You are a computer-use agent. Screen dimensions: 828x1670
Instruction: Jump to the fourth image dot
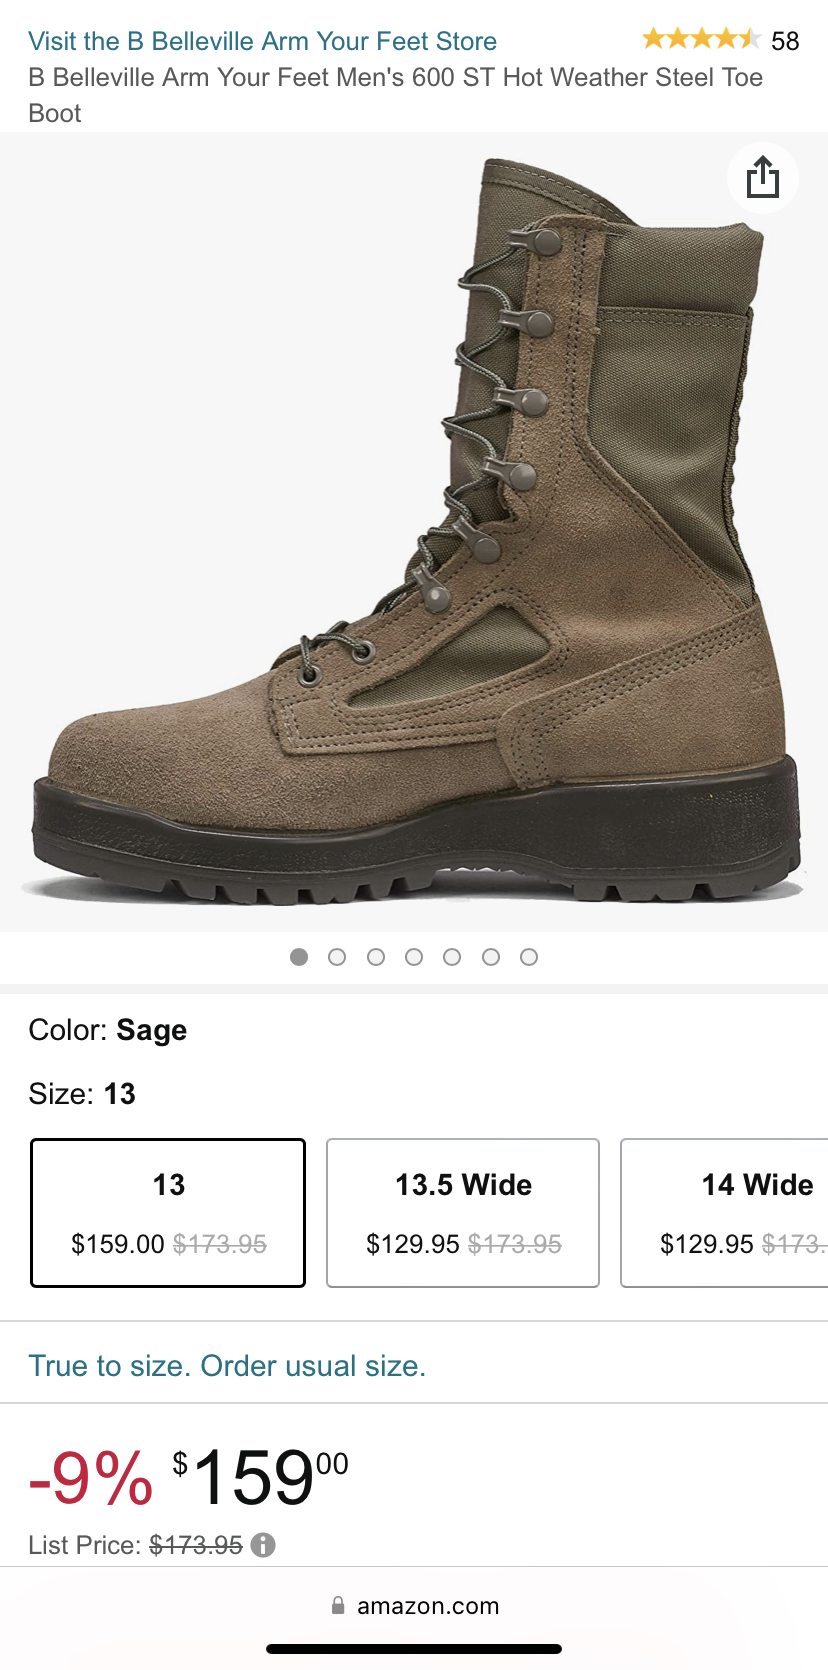(414, 957)
